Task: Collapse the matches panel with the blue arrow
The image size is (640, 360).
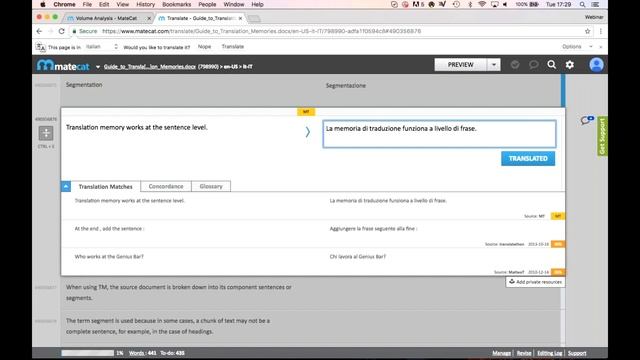Action: 66,186
